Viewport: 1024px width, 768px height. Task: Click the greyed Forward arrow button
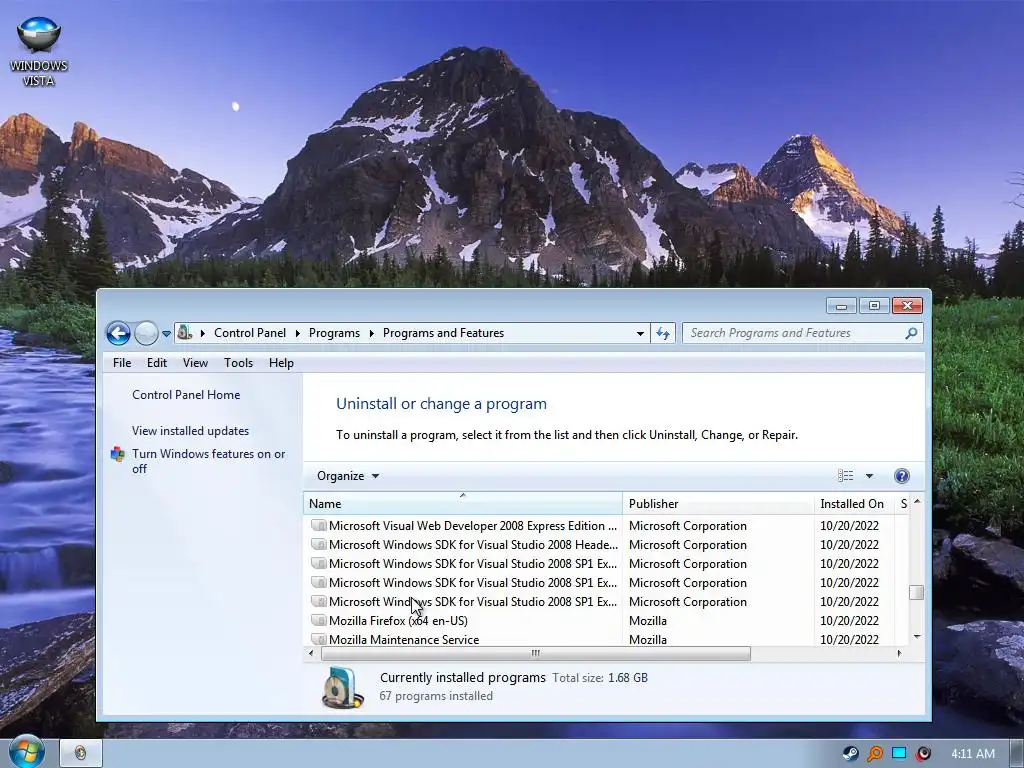[x=146, y=333]
